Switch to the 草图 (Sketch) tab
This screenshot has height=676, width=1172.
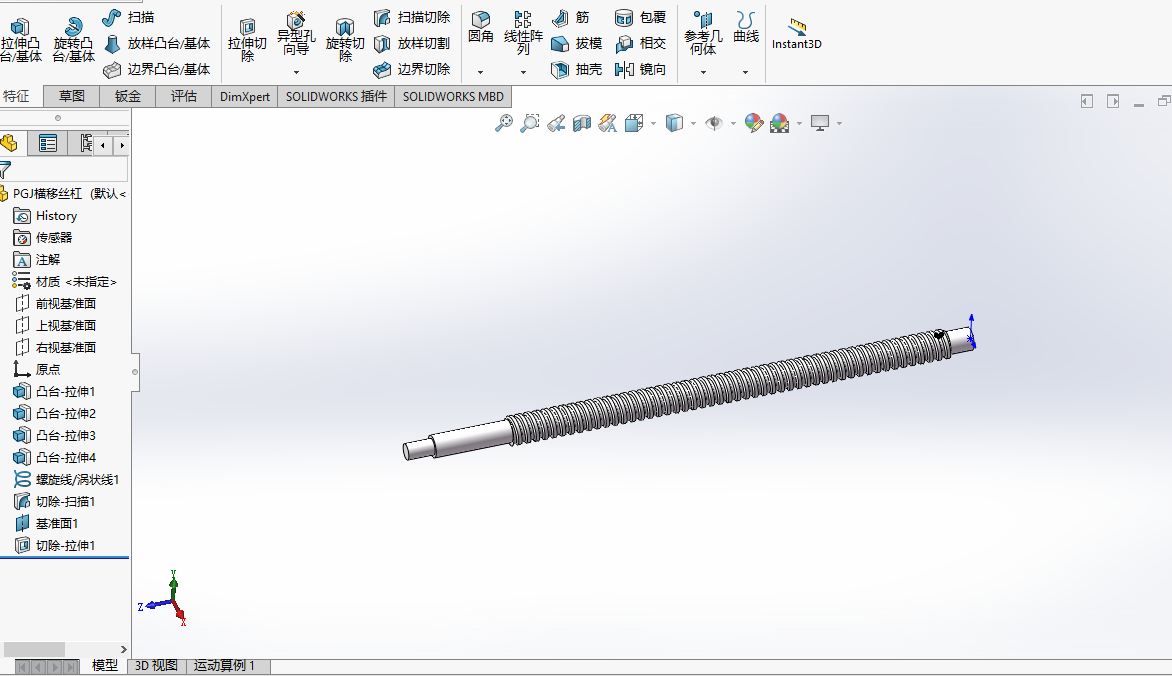[72, 96]
